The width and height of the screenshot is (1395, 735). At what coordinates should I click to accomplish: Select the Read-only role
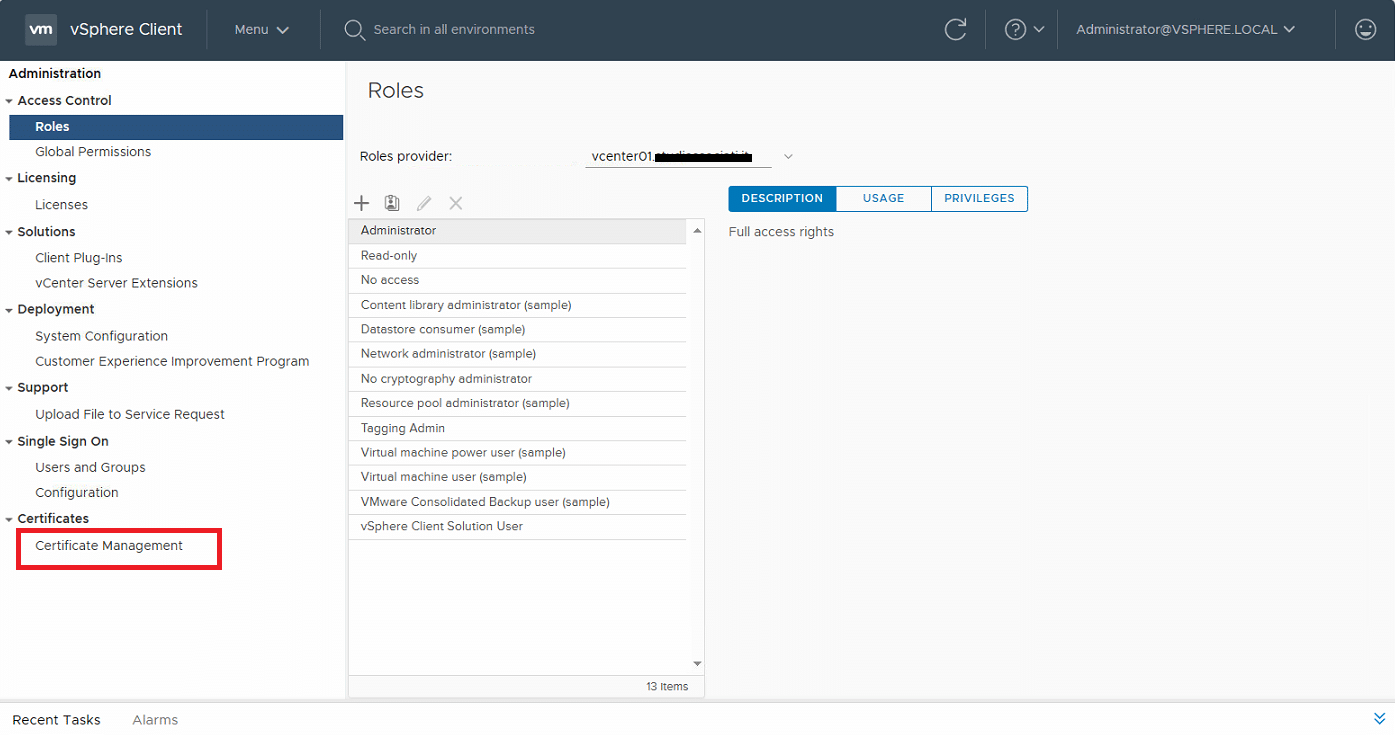[x=518, y=256]
